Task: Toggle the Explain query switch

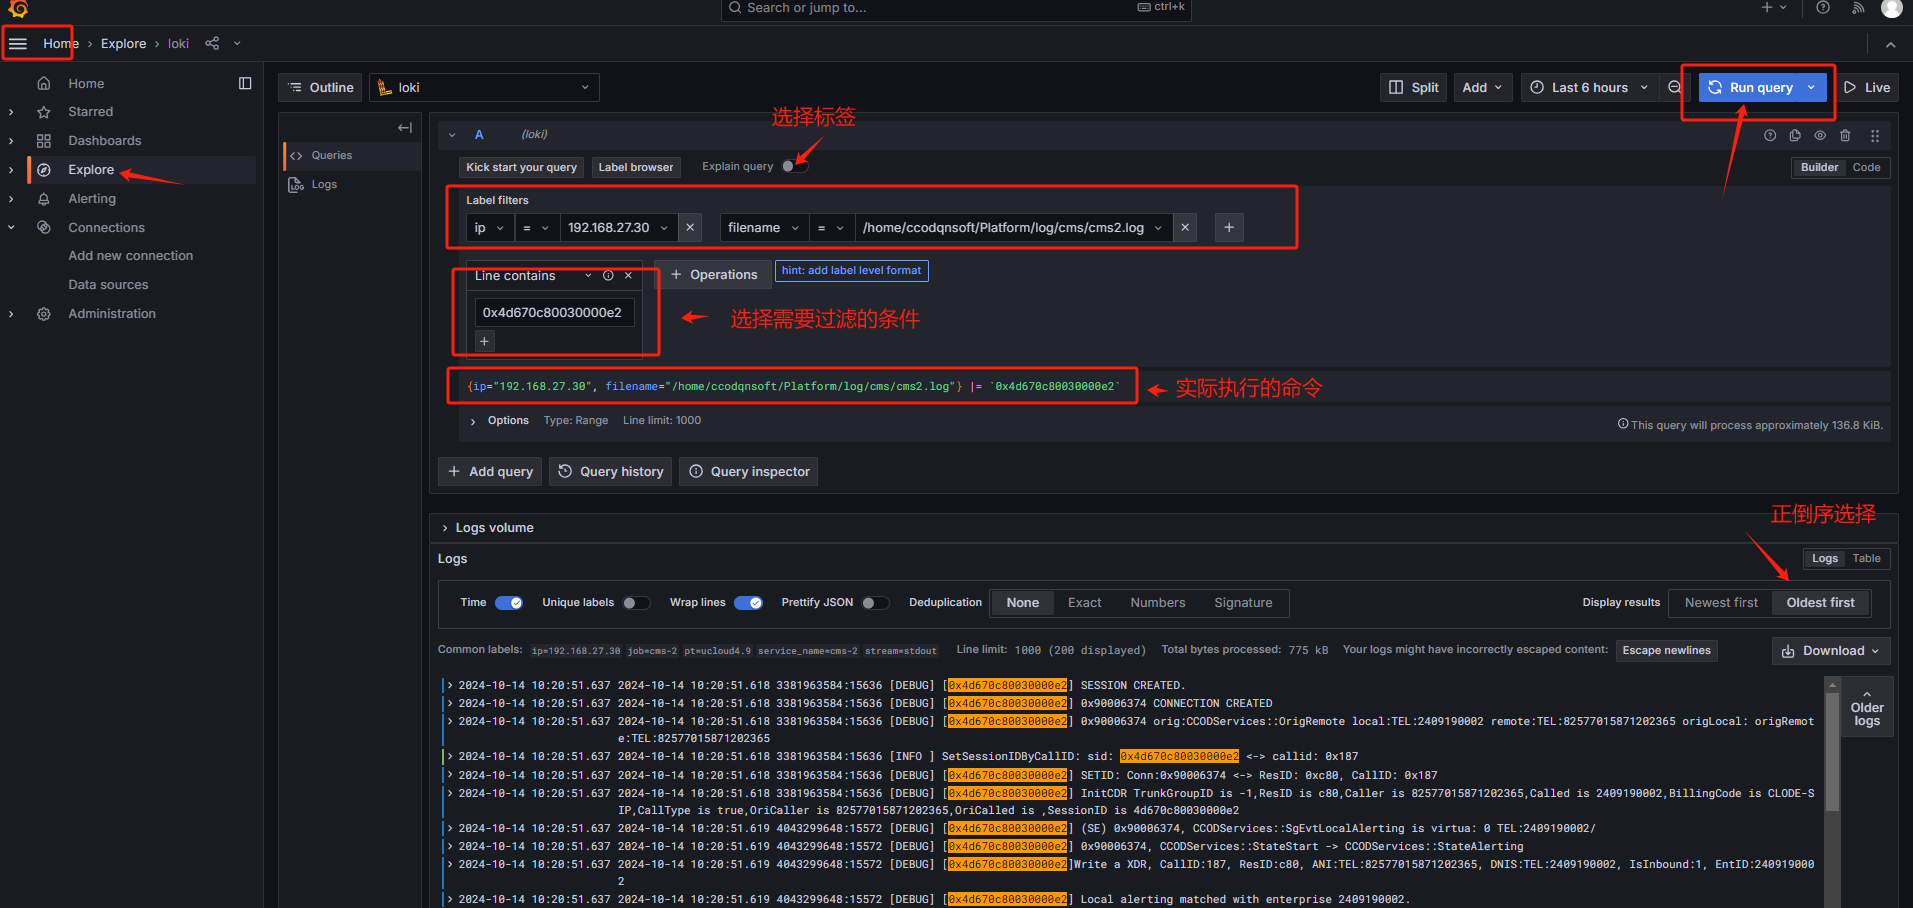Action: point(795,167)
